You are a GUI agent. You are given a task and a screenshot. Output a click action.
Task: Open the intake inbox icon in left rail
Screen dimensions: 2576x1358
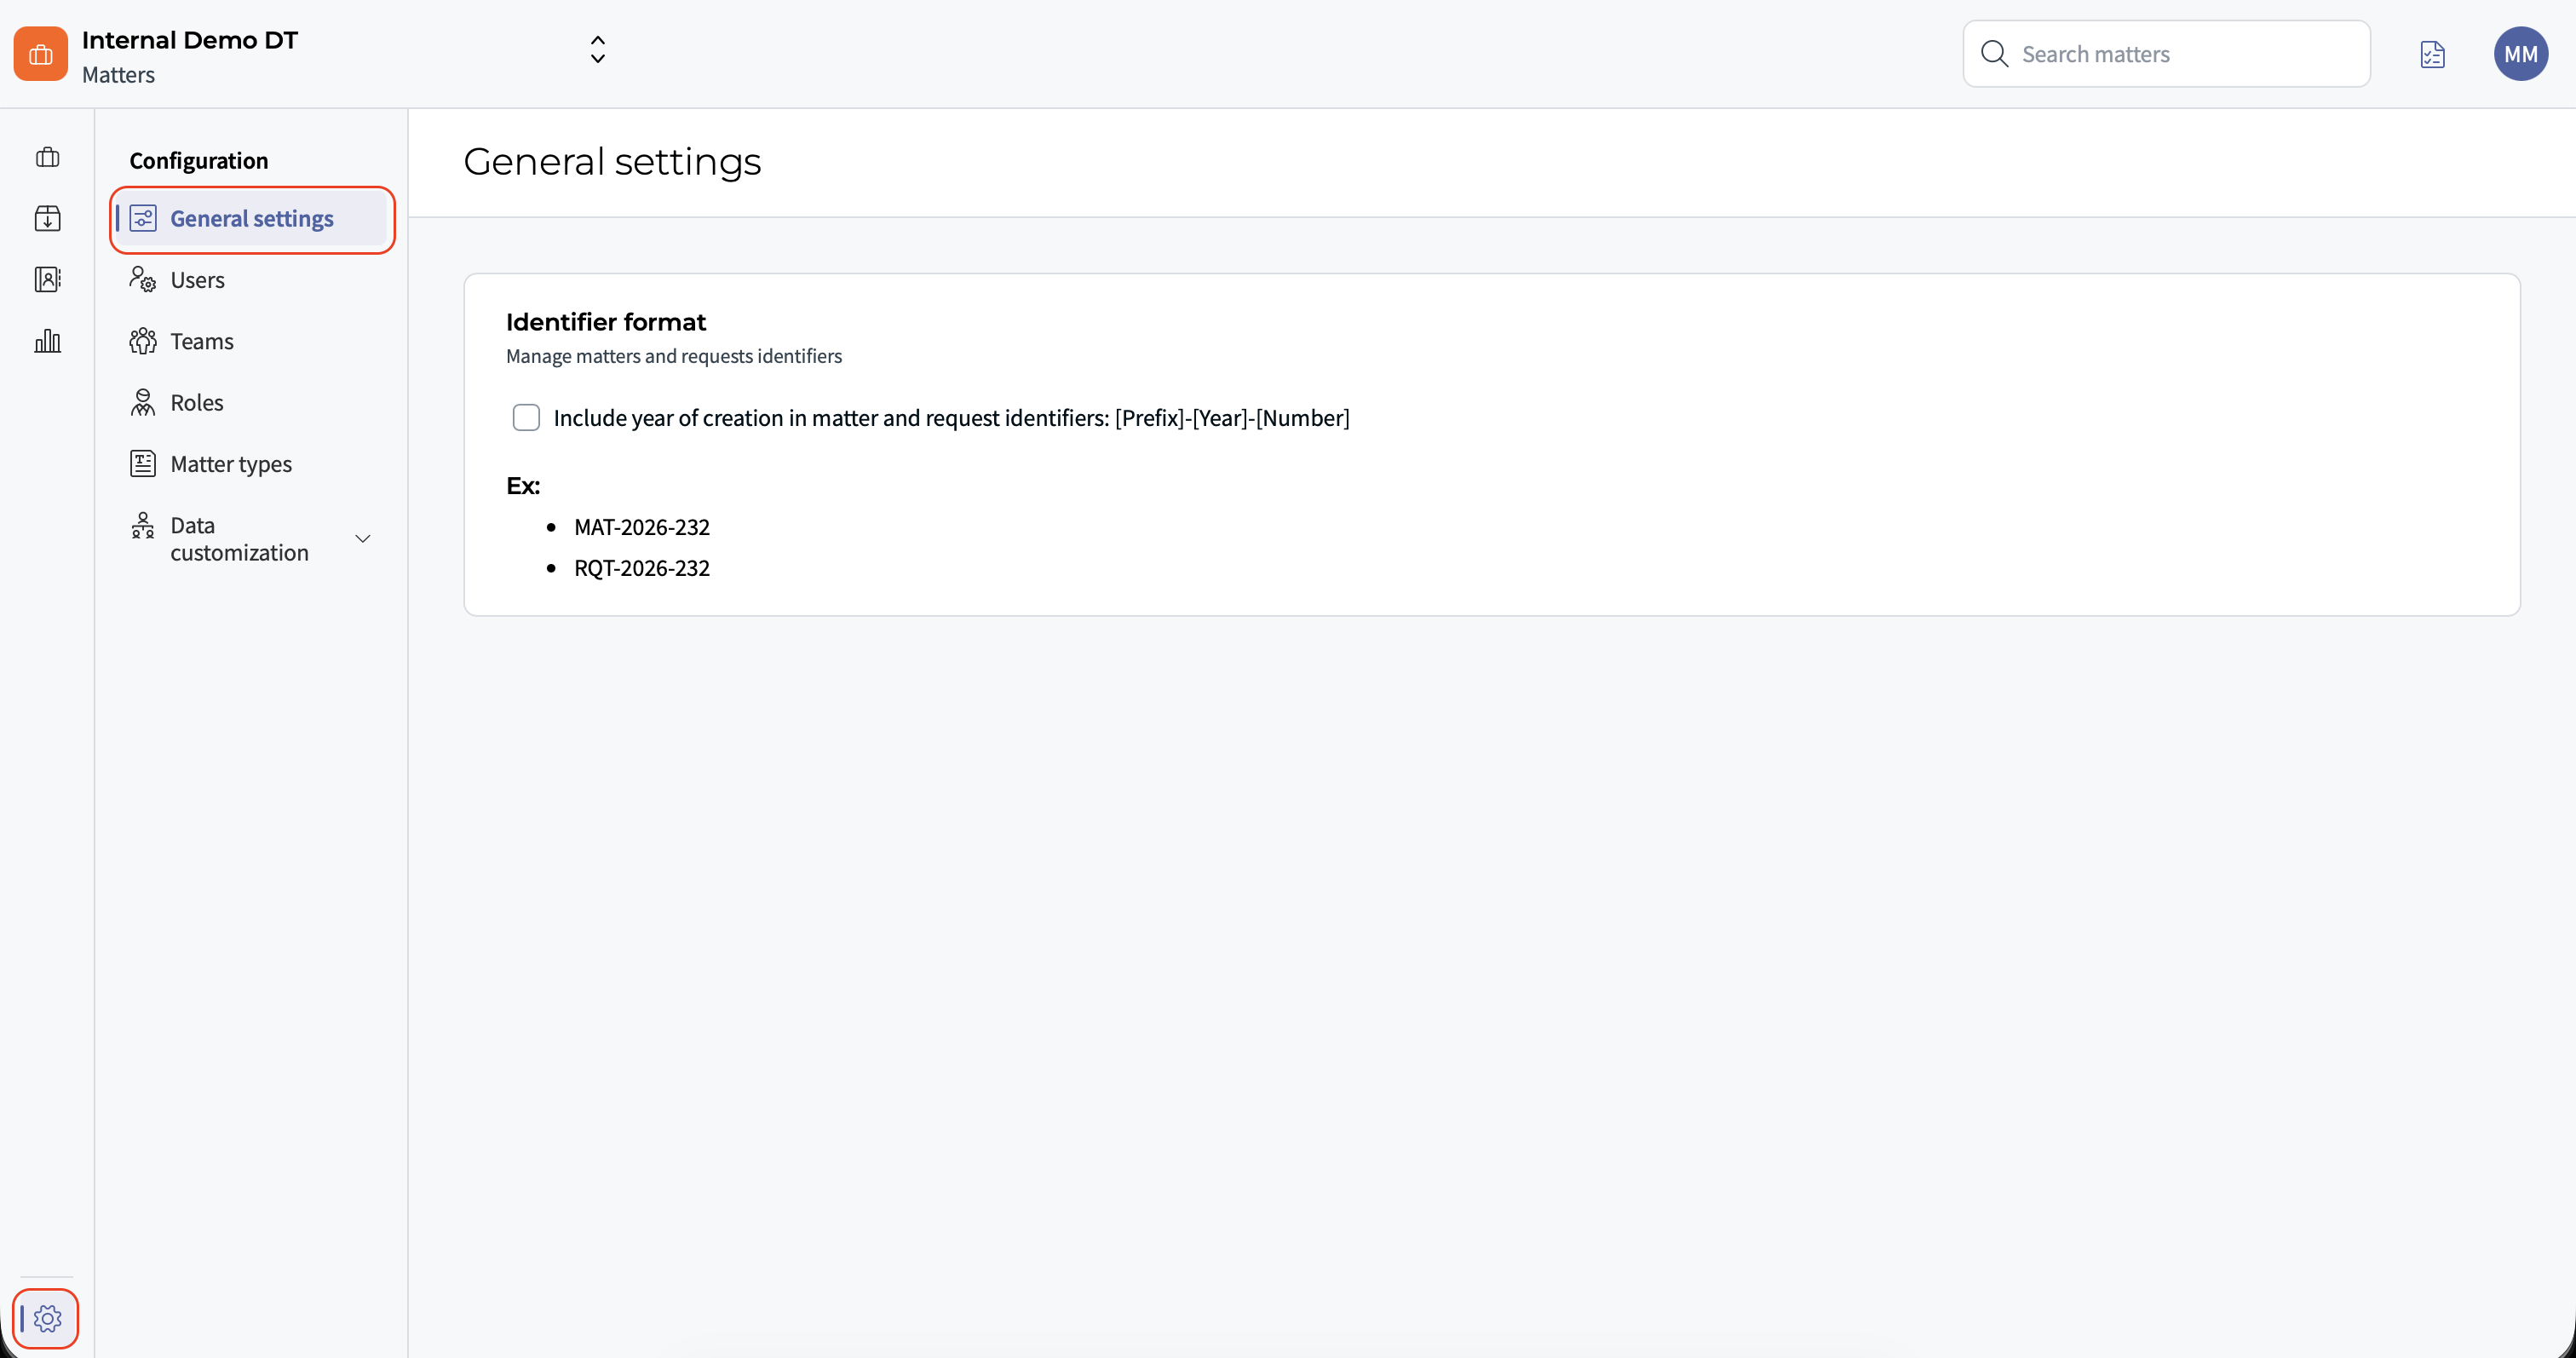[47, 218]
